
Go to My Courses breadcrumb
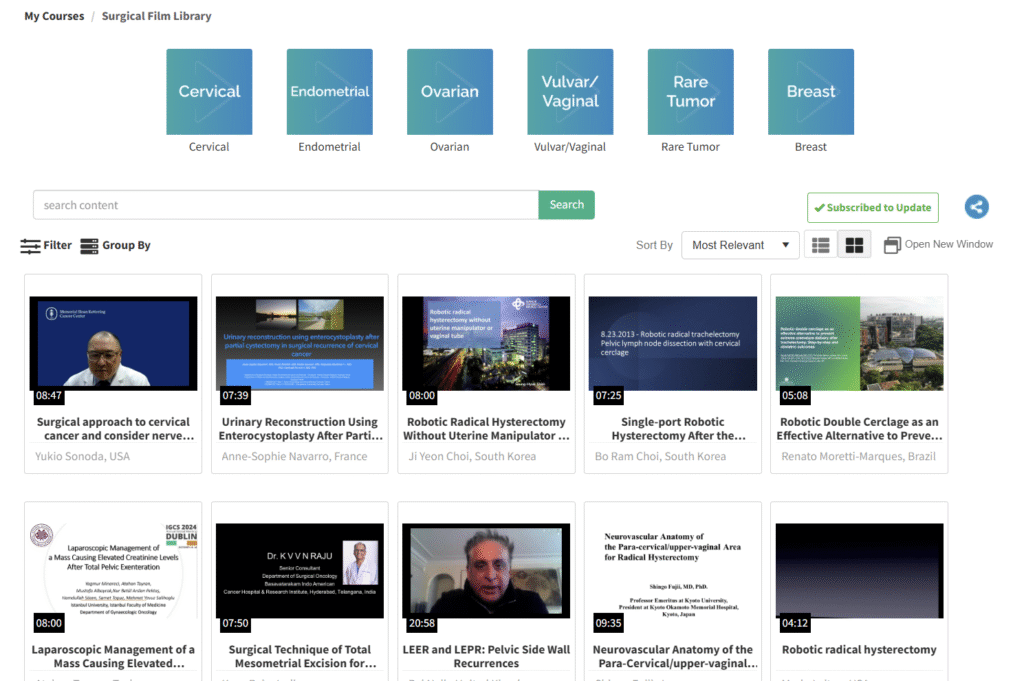click(x=54, y=16)
